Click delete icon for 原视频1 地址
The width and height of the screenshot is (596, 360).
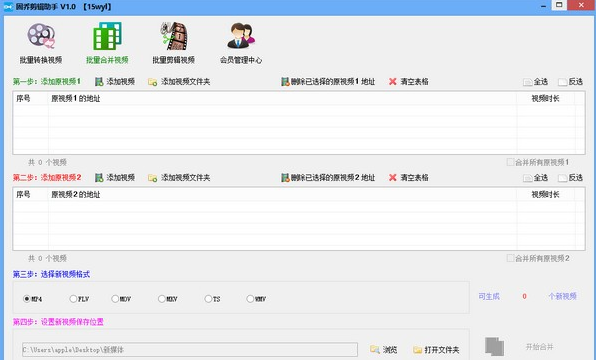click(285, 82)
